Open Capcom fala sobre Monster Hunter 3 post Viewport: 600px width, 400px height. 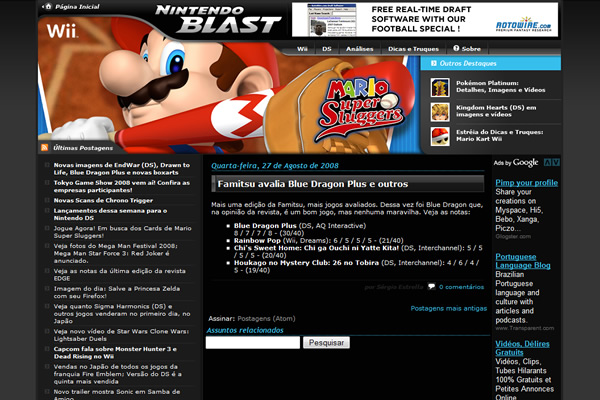(115, 353)
